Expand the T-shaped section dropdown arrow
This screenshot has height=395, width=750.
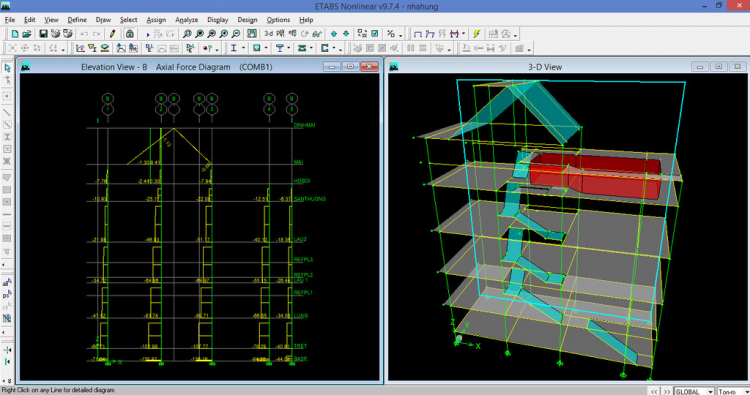pyautogui.click(x=288, y=48)
